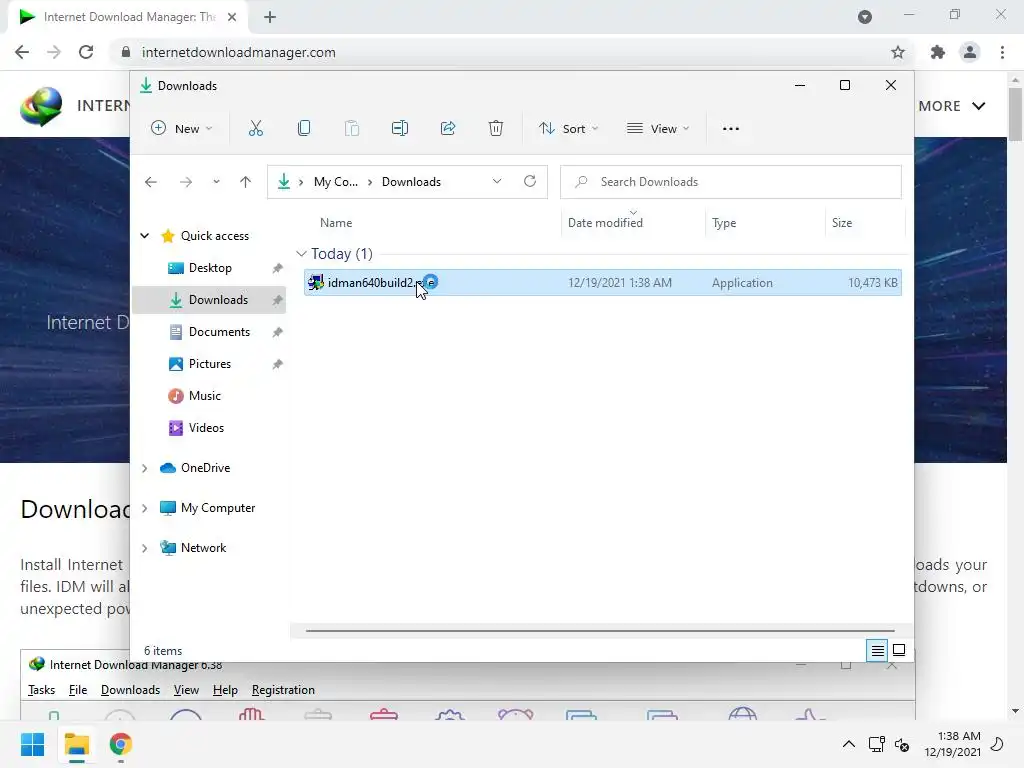Open Chrome three-dot menu
This screenshot has height=768, width=1024.
pyautogui.click(x=1002, y=52)
